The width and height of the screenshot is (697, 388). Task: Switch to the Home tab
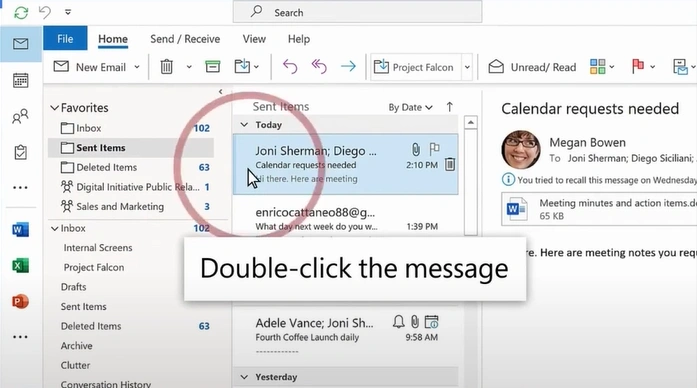pos(113,39)
